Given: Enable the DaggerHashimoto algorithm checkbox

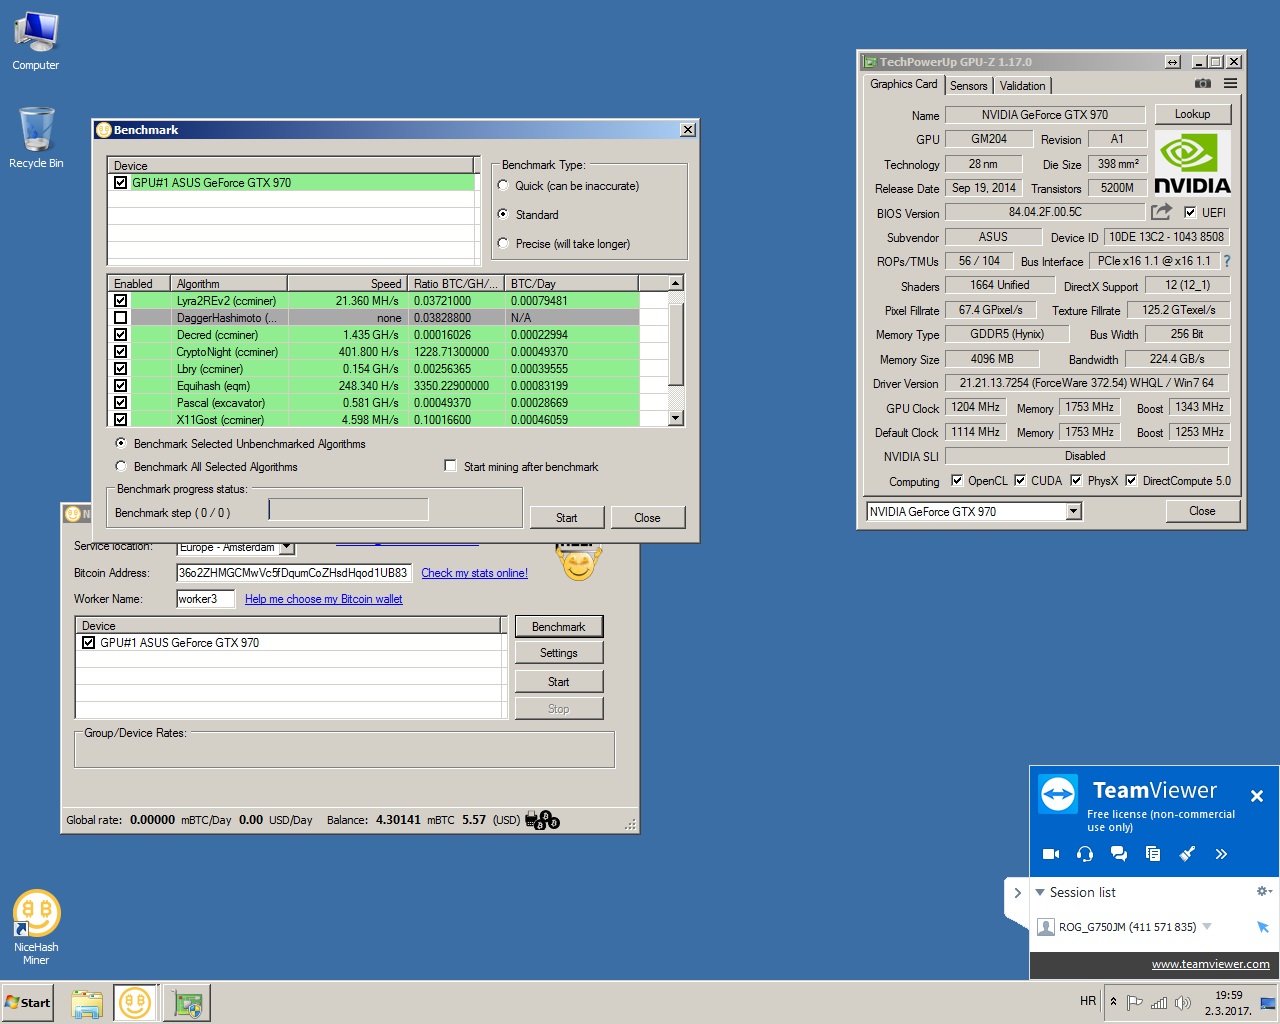Looking at the screenshot, I should (121, 318).
